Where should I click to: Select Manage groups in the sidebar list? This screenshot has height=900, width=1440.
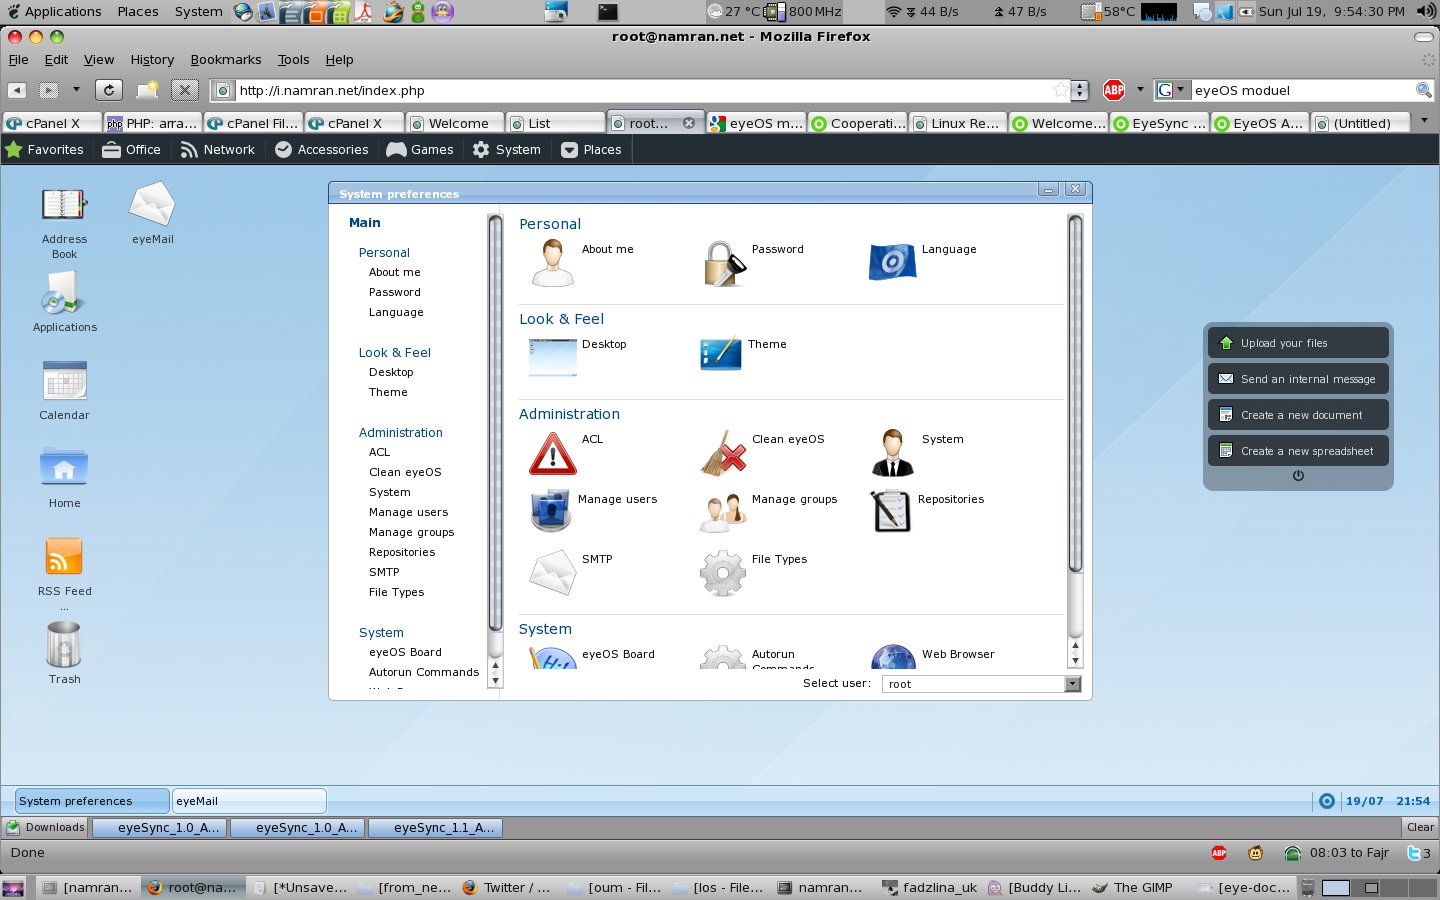(x=411, y=532)
